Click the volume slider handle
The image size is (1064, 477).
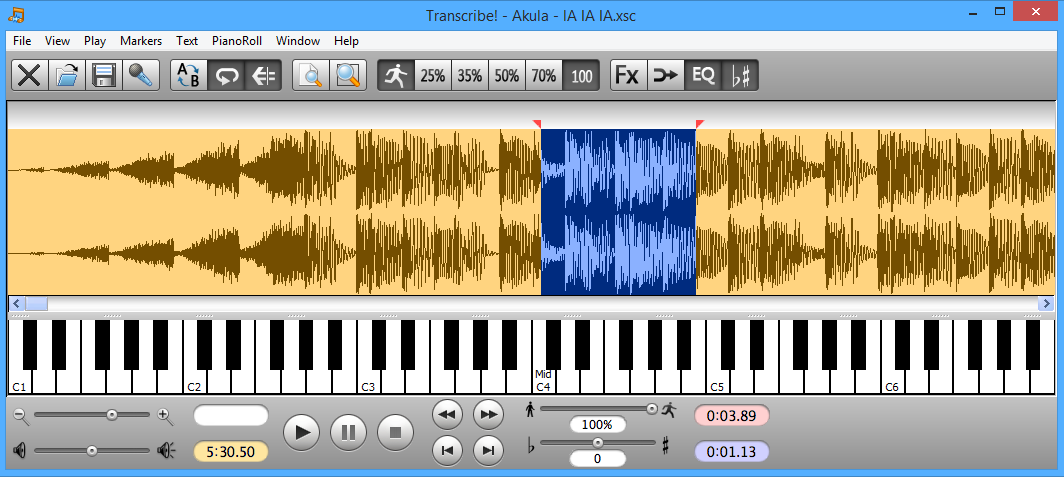pyautogui.click(x=92, y=451)
